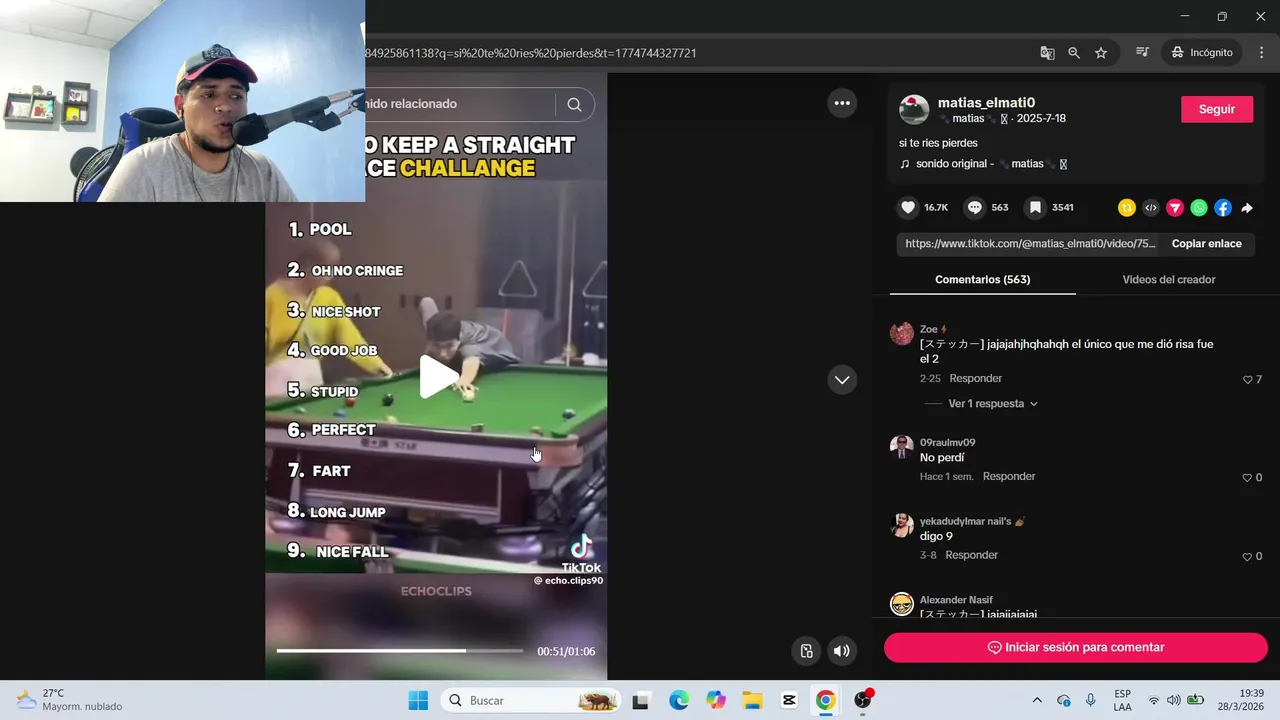Mute the video volume speaker icon
Screen dimensions: 1280x720
842,651
